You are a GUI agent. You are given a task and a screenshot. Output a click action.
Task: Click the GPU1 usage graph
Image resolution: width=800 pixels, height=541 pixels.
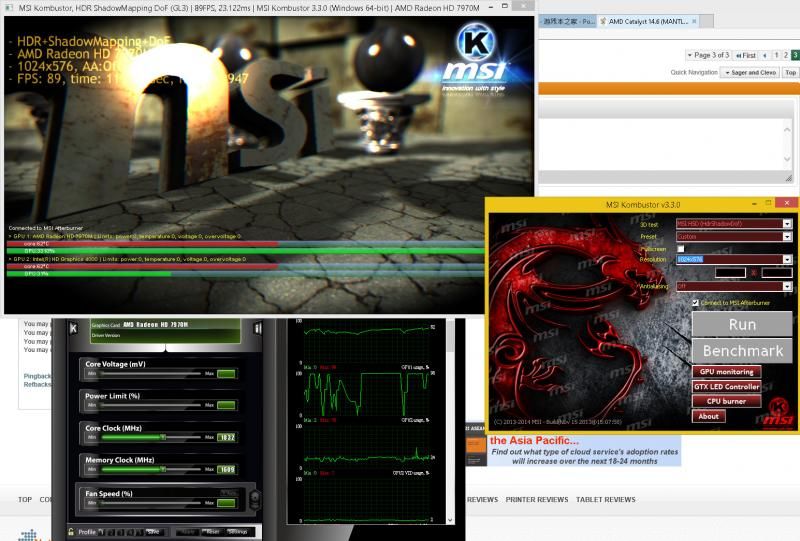[x=367, y=394]
